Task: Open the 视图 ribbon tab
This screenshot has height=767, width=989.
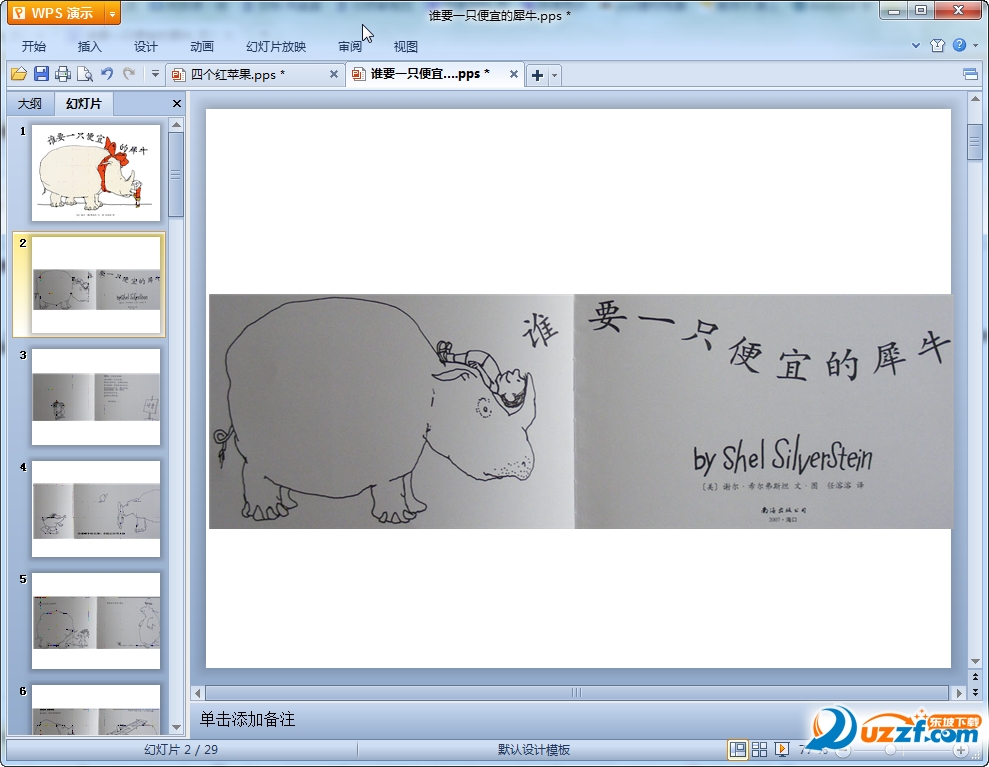Action: coord(406,46)
